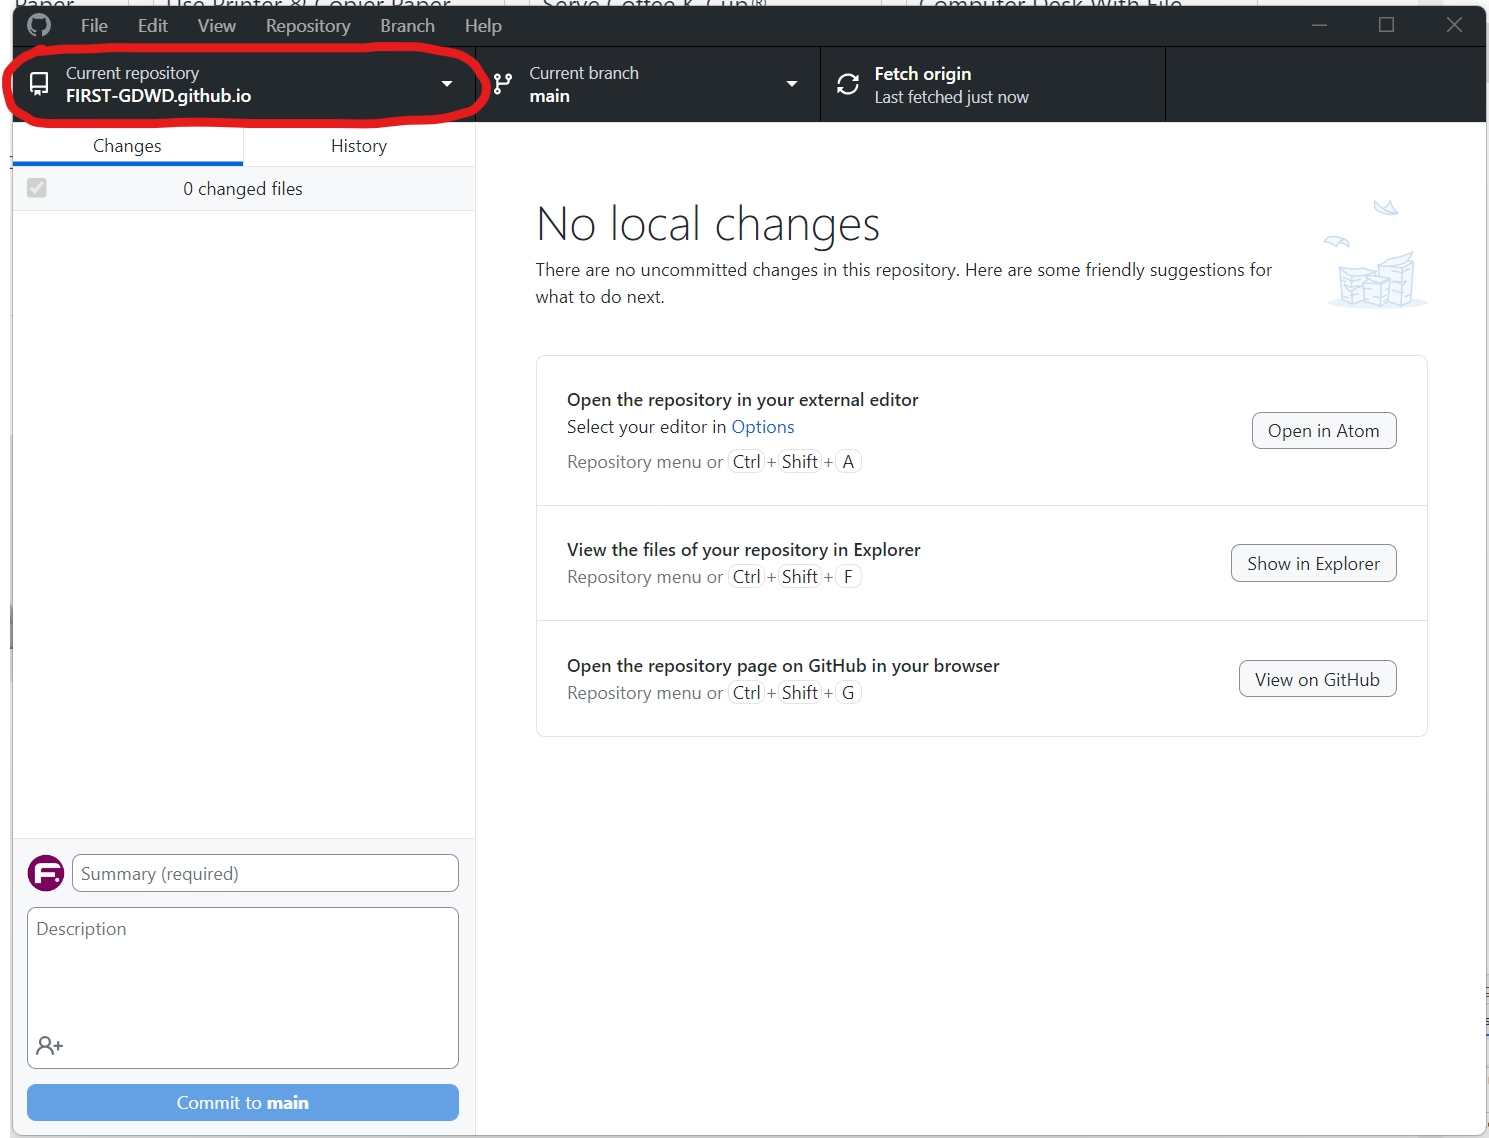
Task: Click the FIRST-GDWD.github.io repository name
Action: pyautogui.click(x=159, y=96)
